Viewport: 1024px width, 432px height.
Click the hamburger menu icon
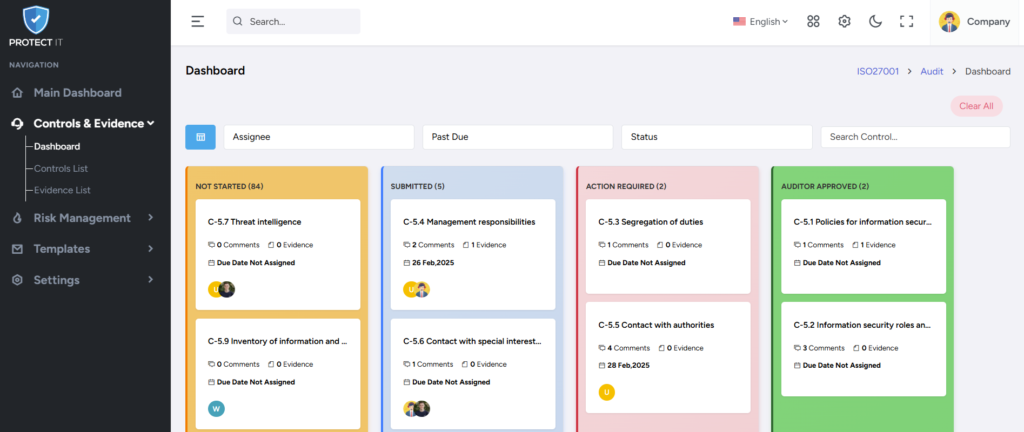198,22
